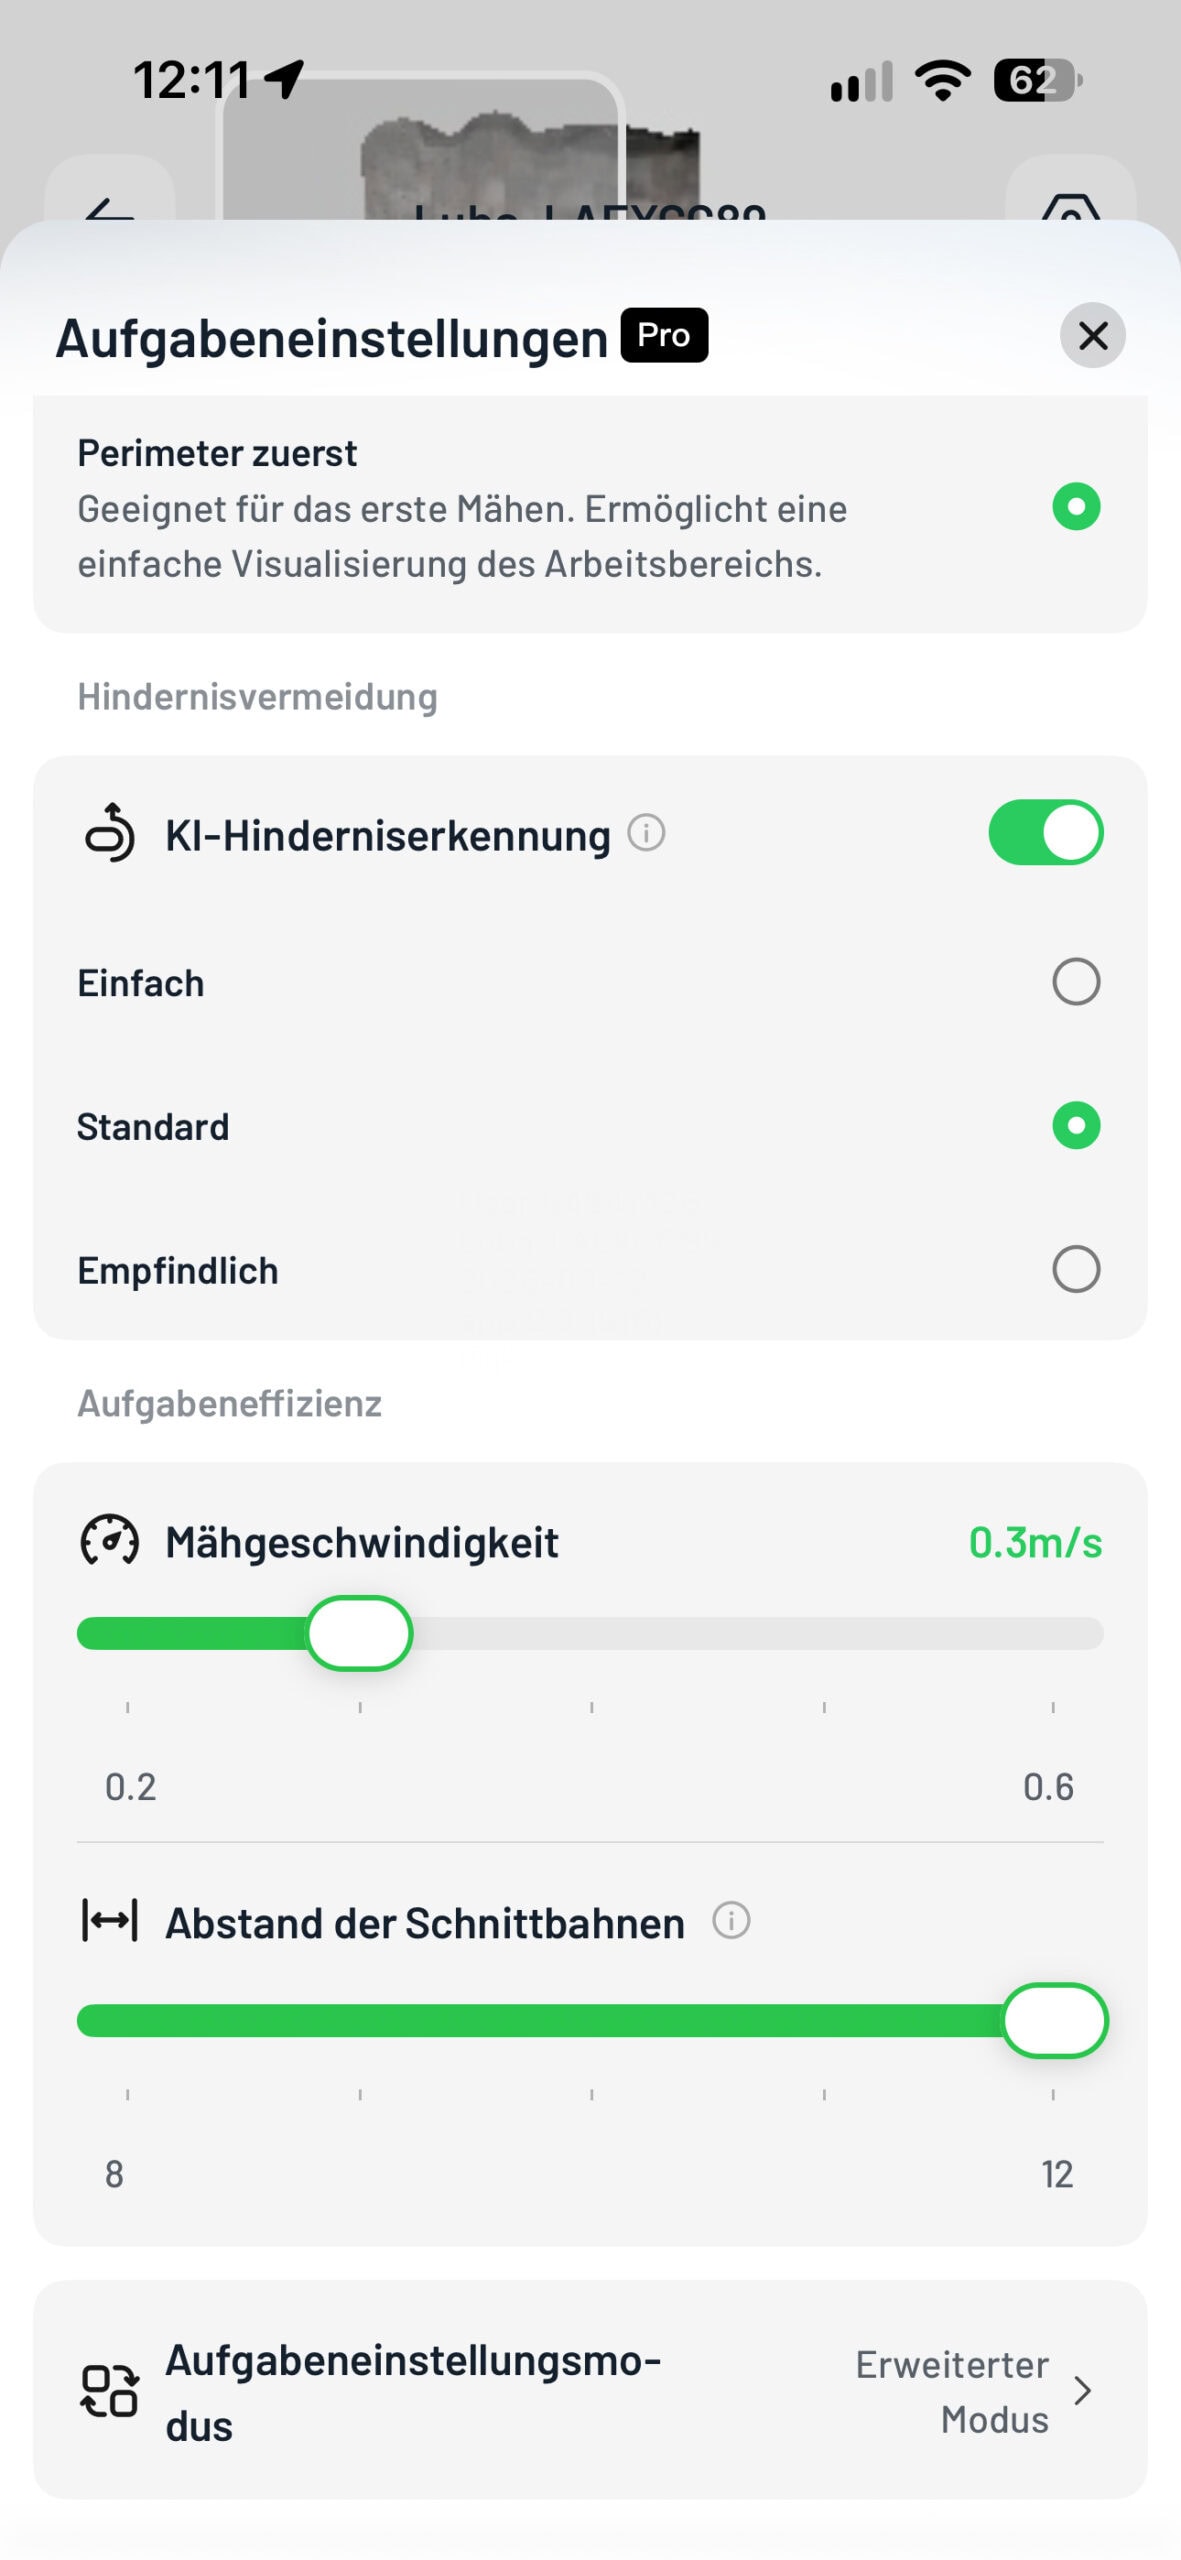Select the Einfach radio option

(1076, 982)
